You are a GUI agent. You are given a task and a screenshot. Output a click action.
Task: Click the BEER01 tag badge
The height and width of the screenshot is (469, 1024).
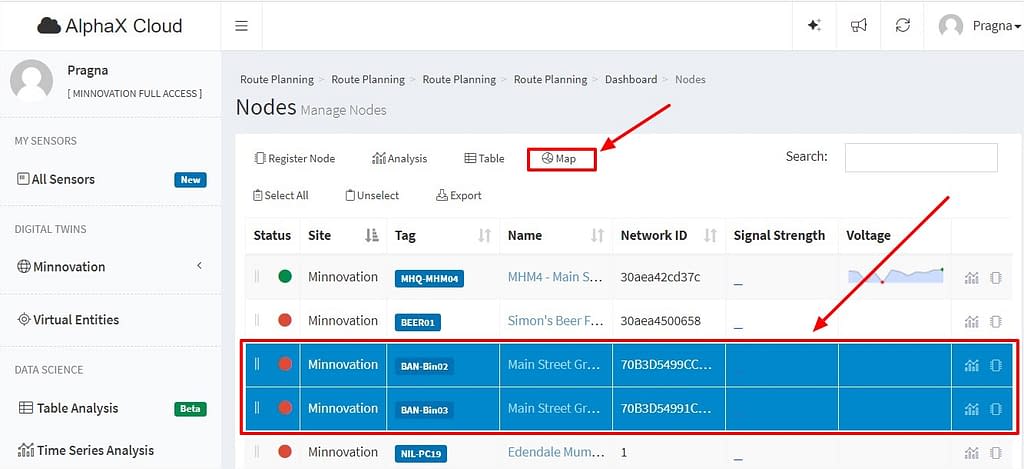click(418, 323)
